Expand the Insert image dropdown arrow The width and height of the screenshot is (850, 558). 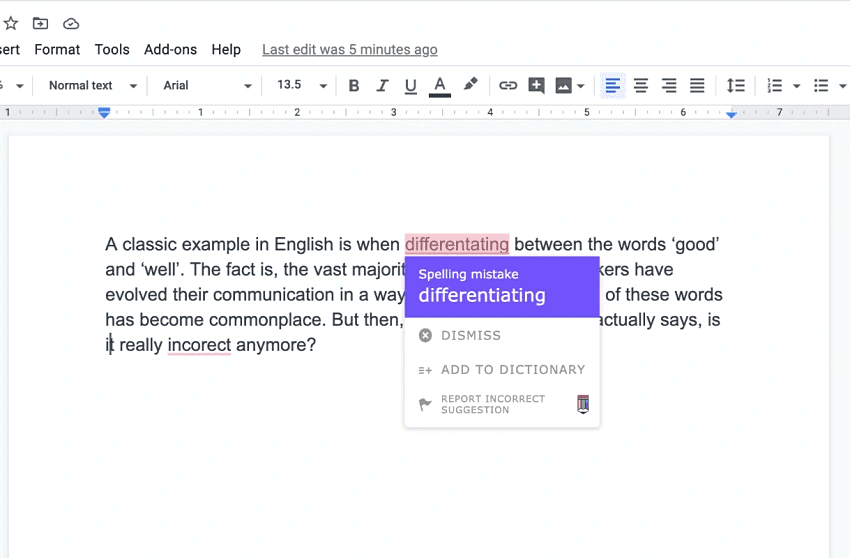coord(581,86)
